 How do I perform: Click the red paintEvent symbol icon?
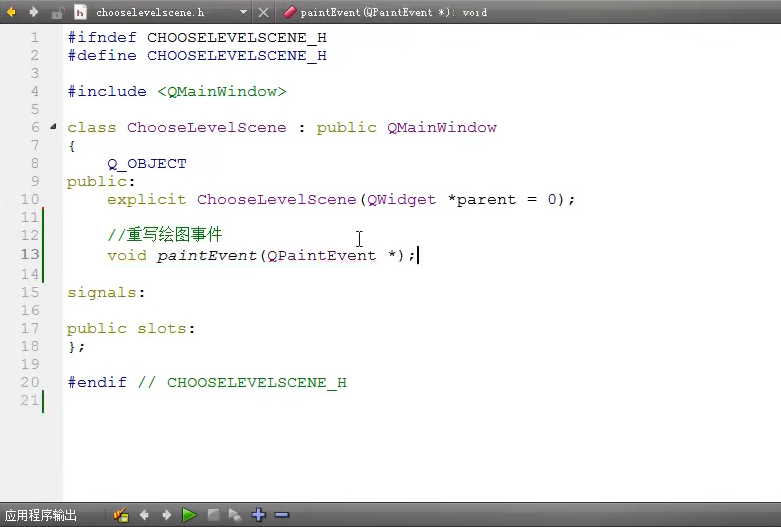tap(290, 12)
